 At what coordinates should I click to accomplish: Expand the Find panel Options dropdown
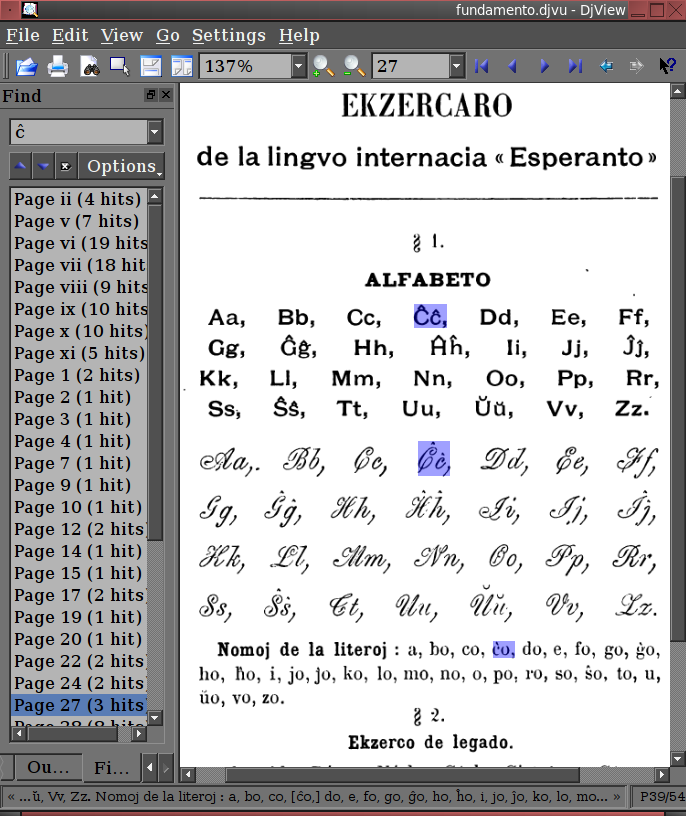pyautogui.click(x=122, y=166)
